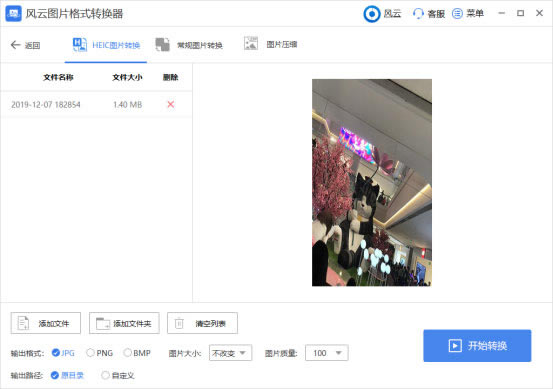553x389 pixels.
Task: Click the 清空列表 button
Action: point(202,323)
